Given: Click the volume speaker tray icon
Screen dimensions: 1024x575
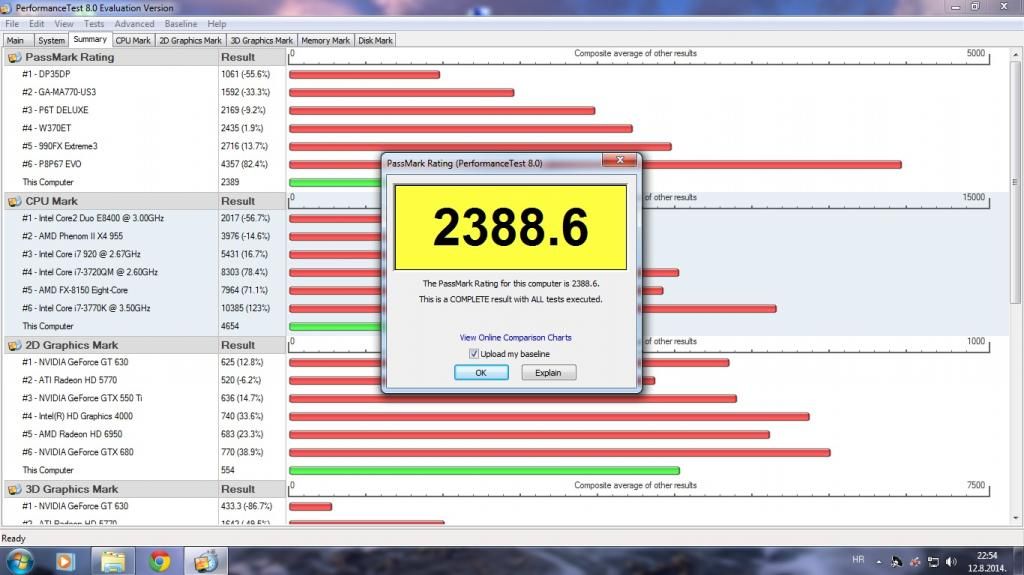Looking at the screenshot, I should 951,561.
